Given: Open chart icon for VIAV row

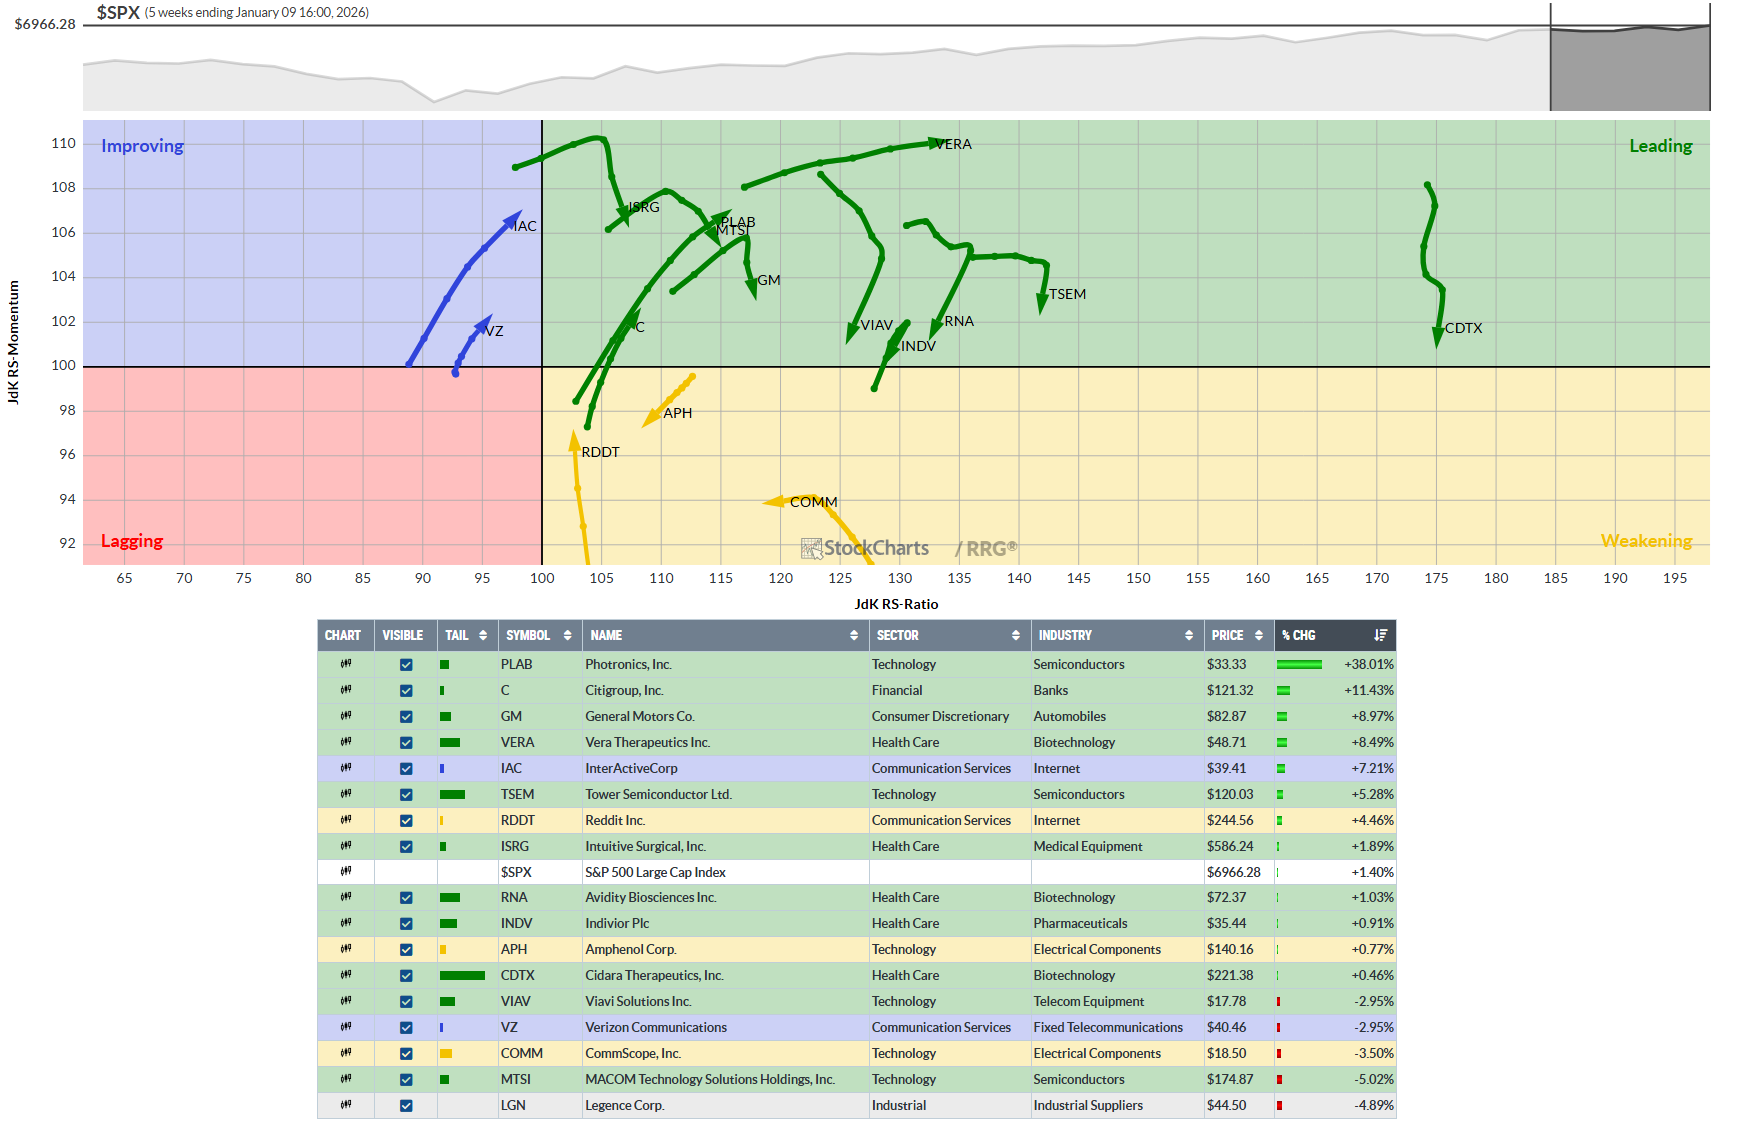Looking at the screenshot, I should pyautogui.click(x=346, y=1001).
